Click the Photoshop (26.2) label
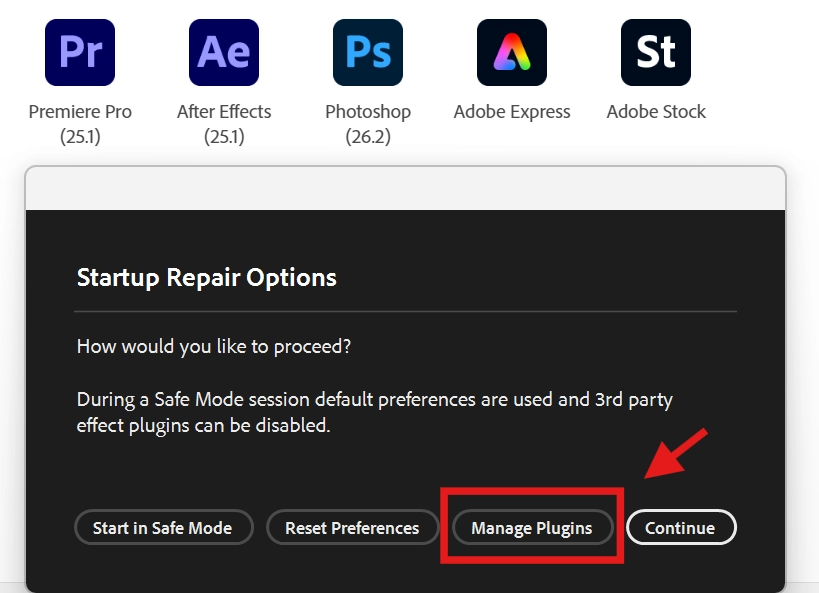This screenshot has height=593, width=819. (x=368, y=124)
